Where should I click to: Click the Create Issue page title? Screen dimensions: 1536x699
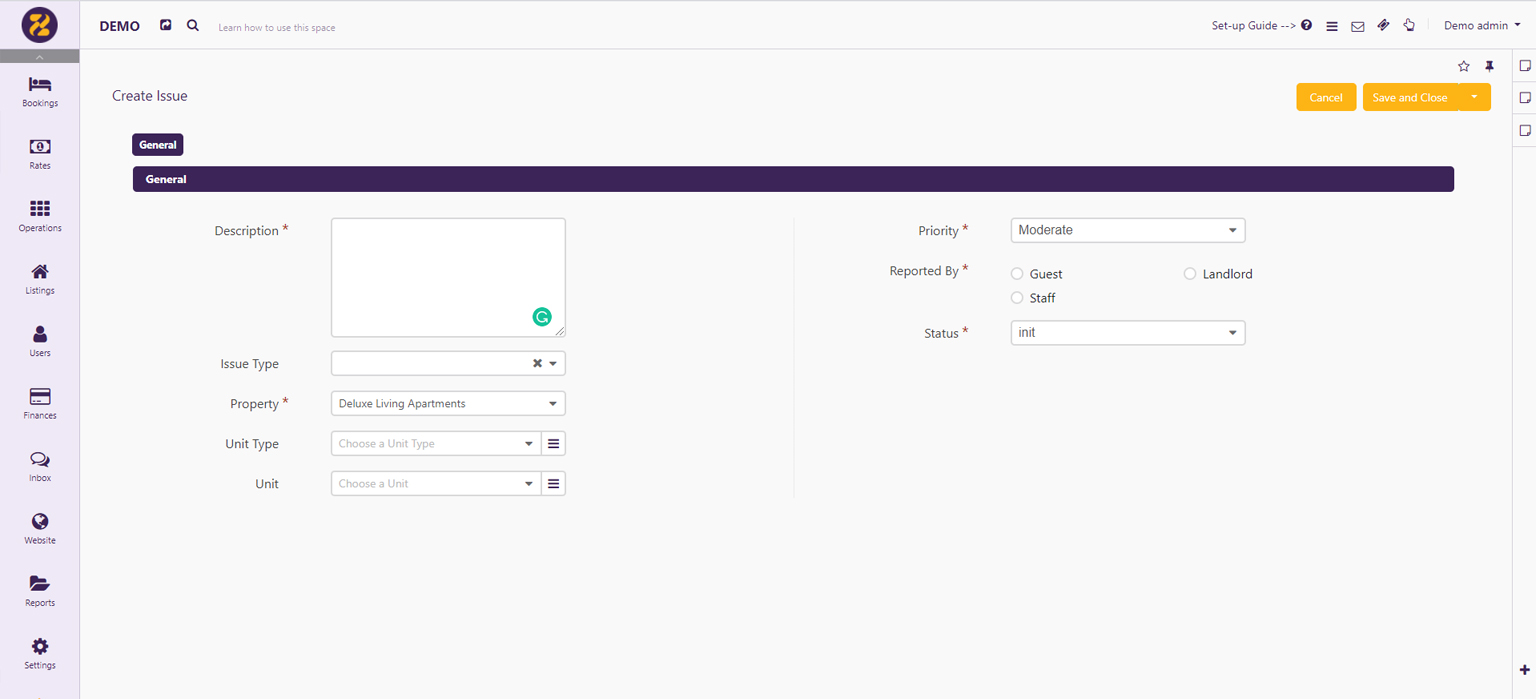click(x=150, y=96)
